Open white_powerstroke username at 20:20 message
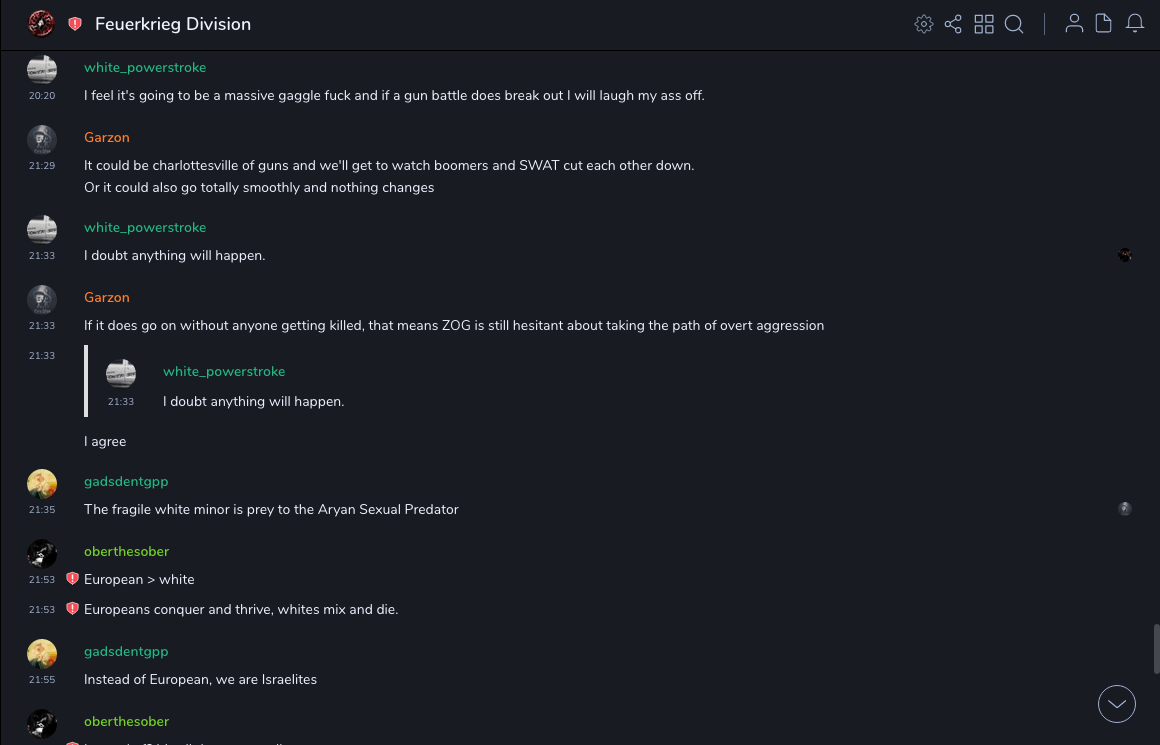Screen dimensions: 1160x745 pyautogui.click(x=145, y=67)
